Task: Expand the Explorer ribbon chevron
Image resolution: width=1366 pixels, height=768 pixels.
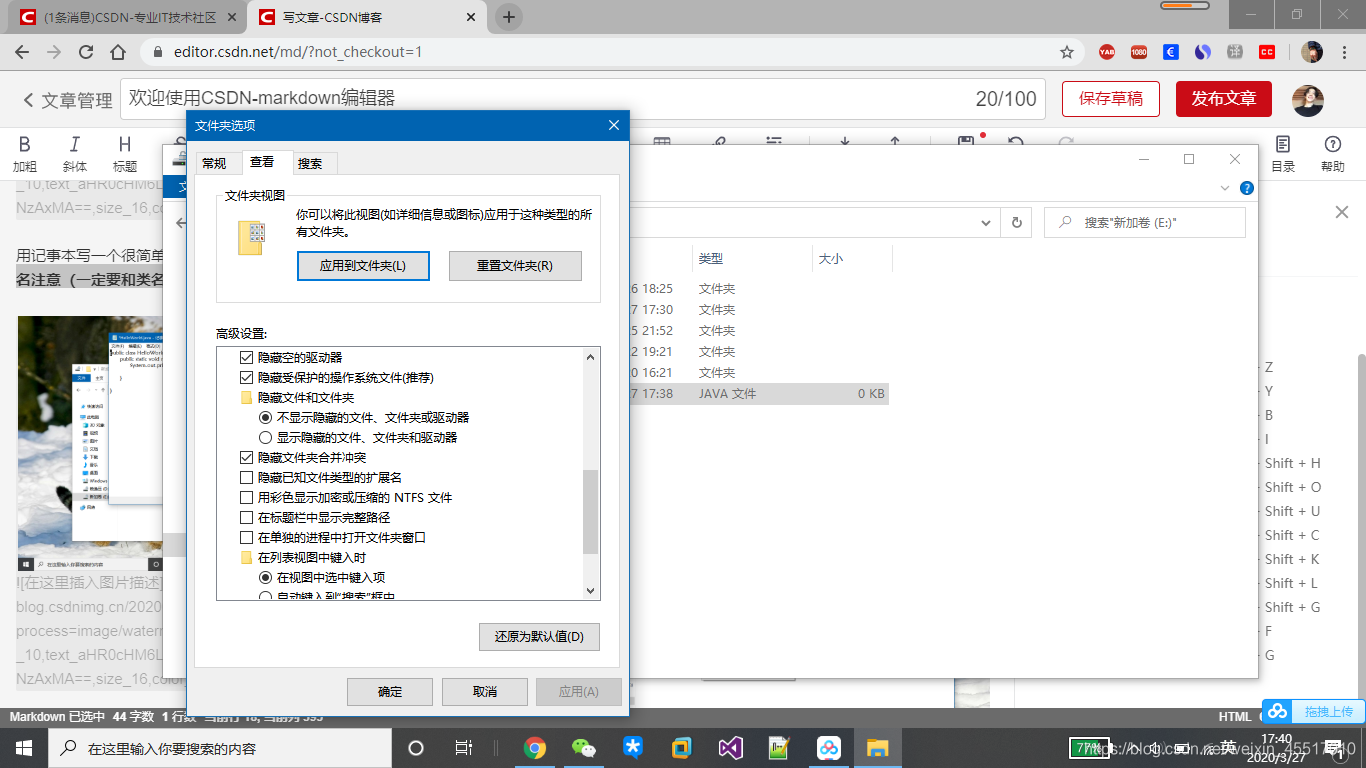Action: (1226, 188)
